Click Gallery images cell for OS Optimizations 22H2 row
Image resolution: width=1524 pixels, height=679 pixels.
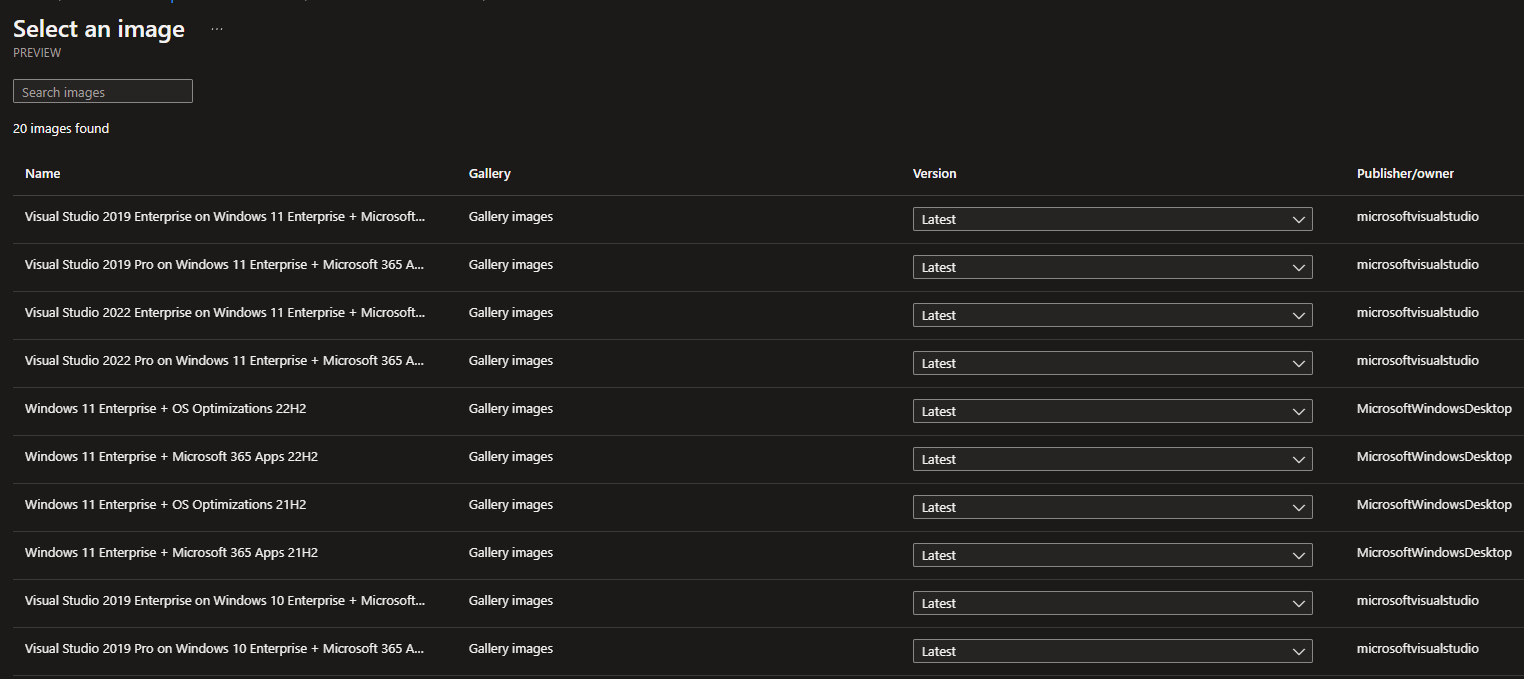(511, 408)
